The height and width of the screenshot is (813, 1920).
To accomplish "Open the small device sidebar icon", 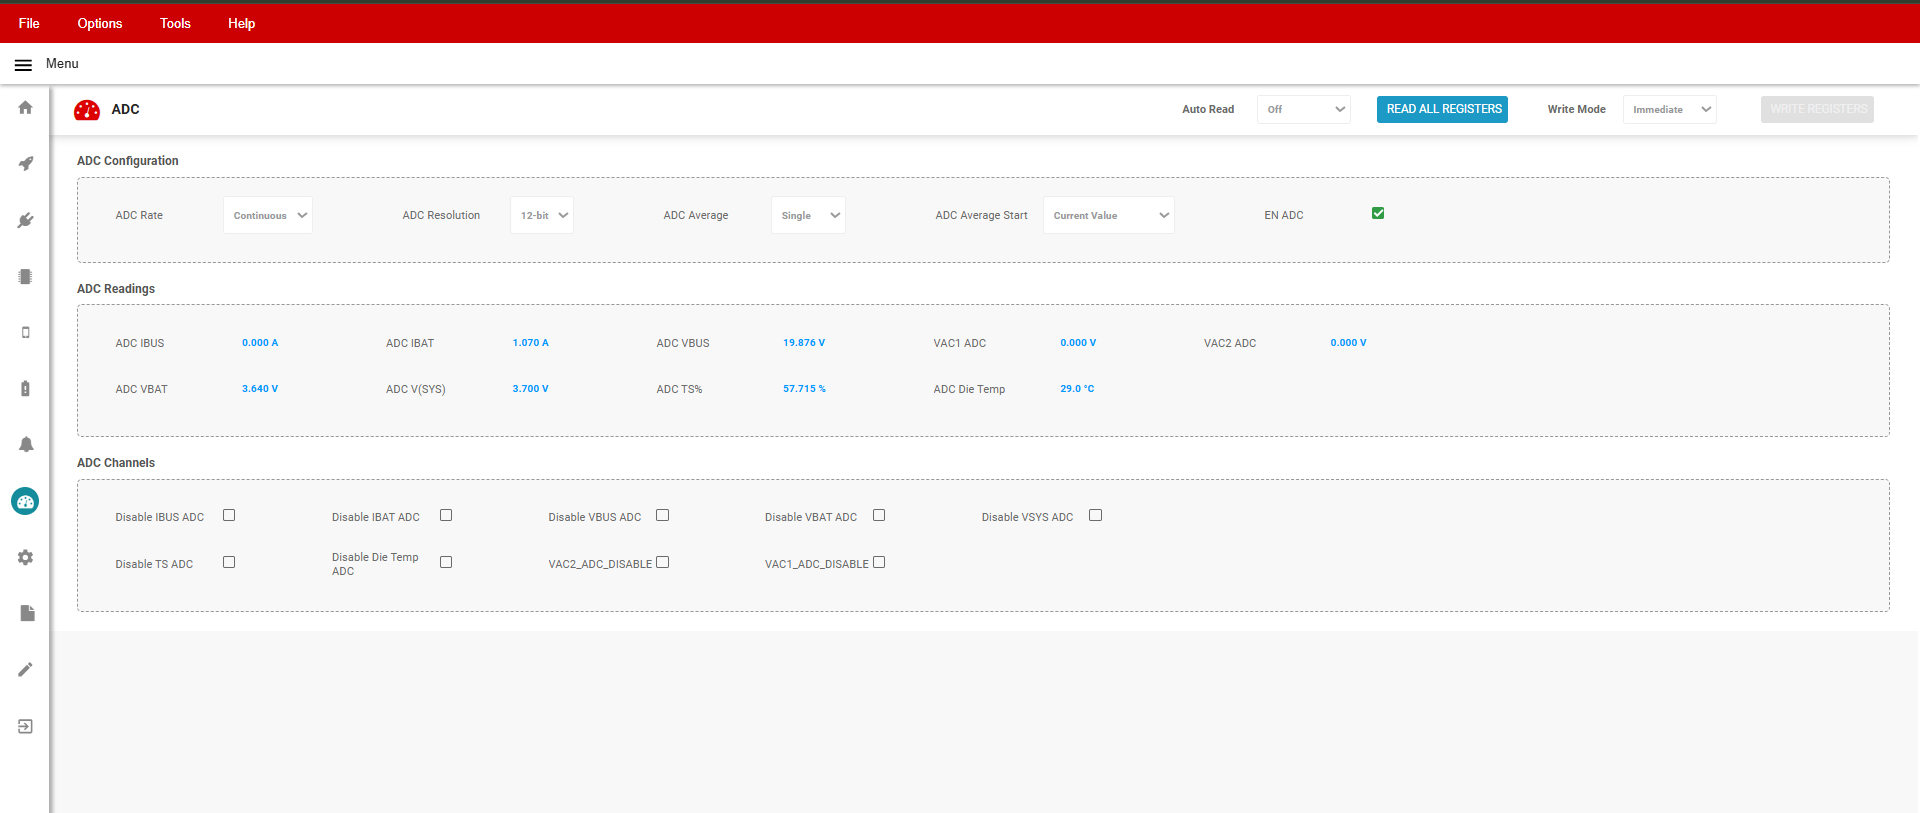I will (x=26, y=332).
